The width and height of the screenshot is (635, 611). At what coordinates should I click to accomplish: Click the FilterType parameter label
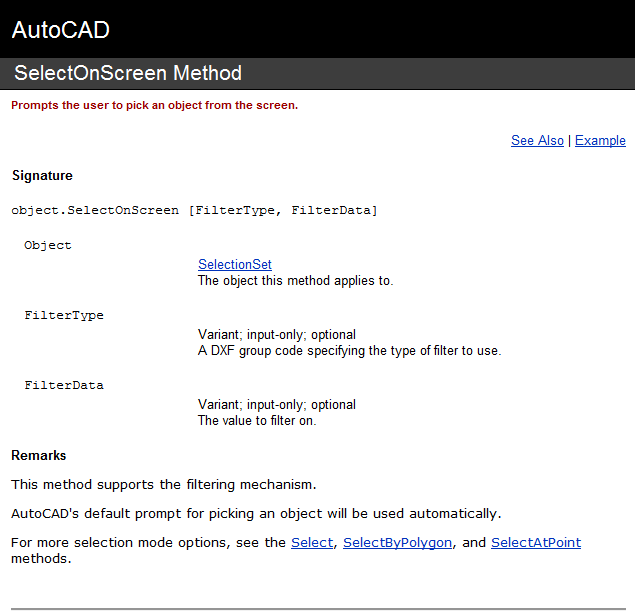click(x=64, y=315)
